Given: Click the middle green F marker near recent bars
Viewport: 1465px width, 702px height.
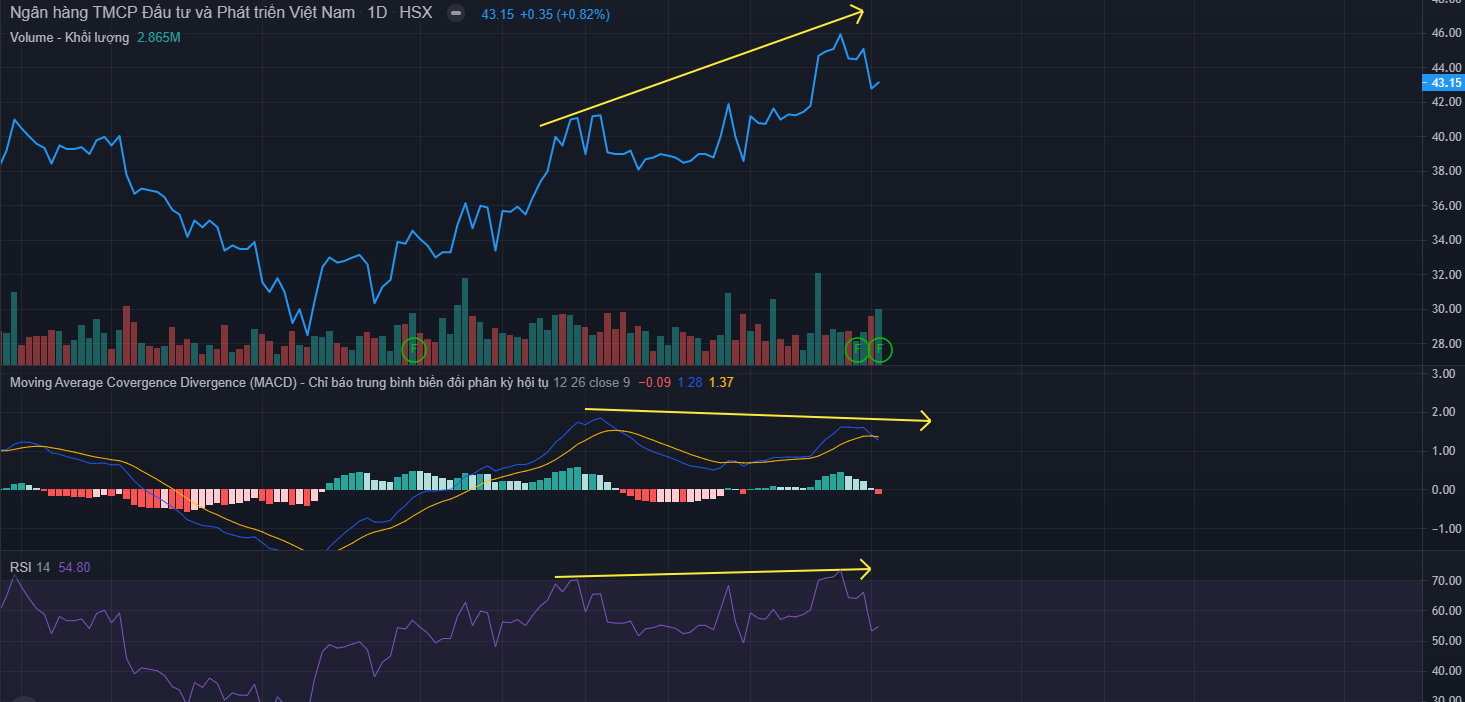Looking at the screenshot, I should [x=857, y=349].
